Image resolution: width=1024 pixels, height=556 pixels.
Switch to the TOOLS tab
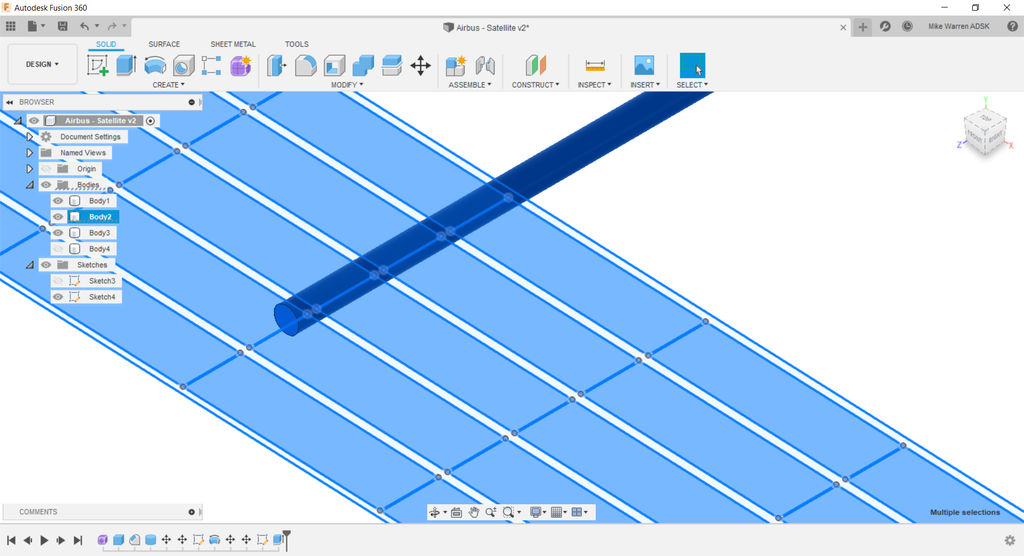296,44
